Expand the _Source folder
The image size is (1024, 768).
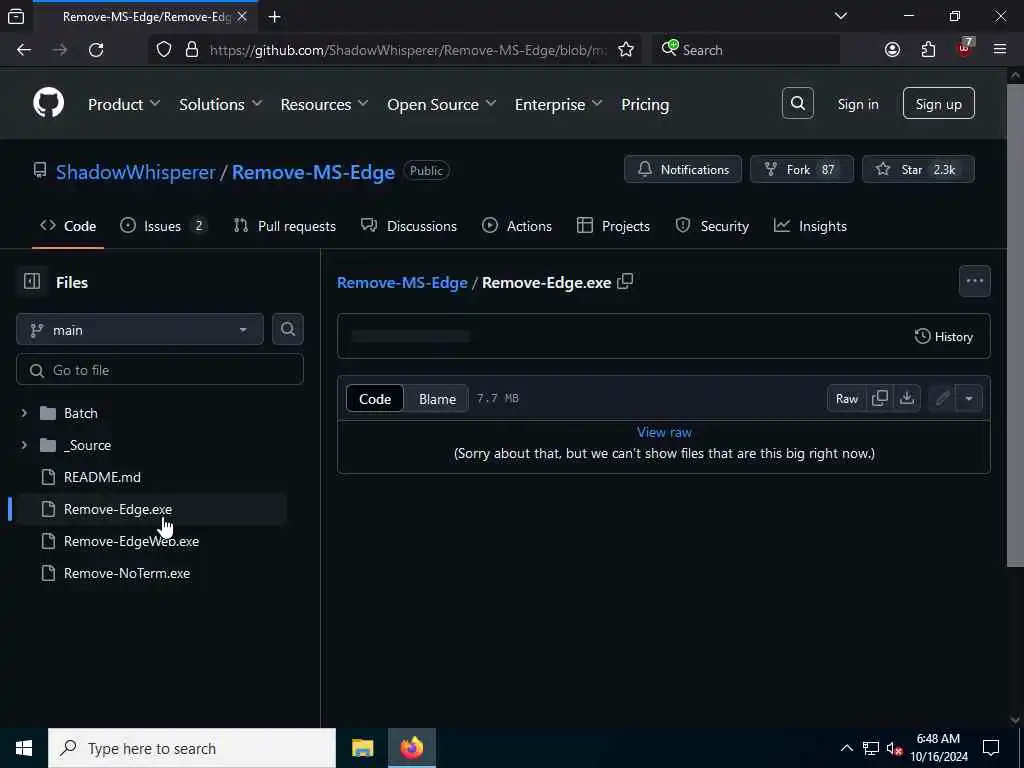point(24,445)
